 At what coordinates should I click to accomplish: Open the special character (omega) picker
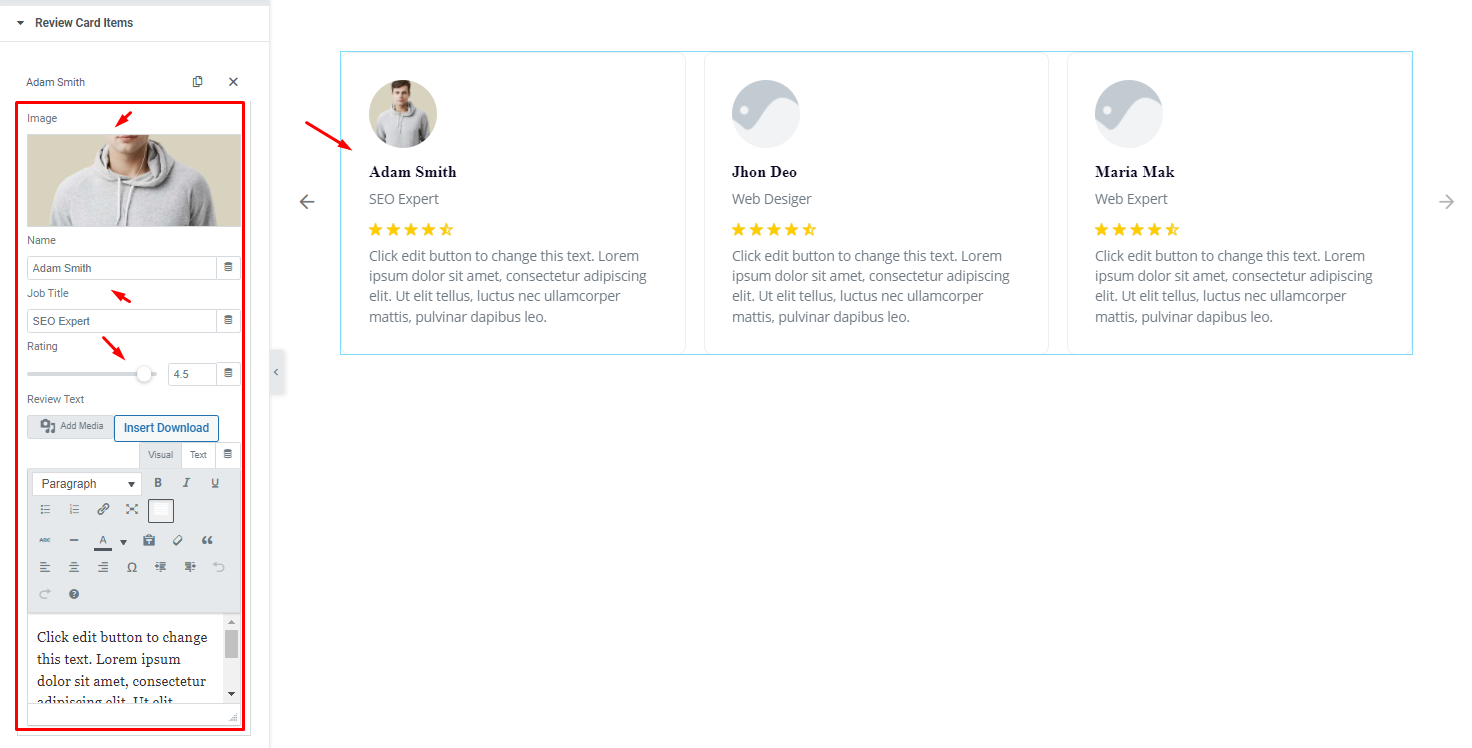tap(131, 567)
